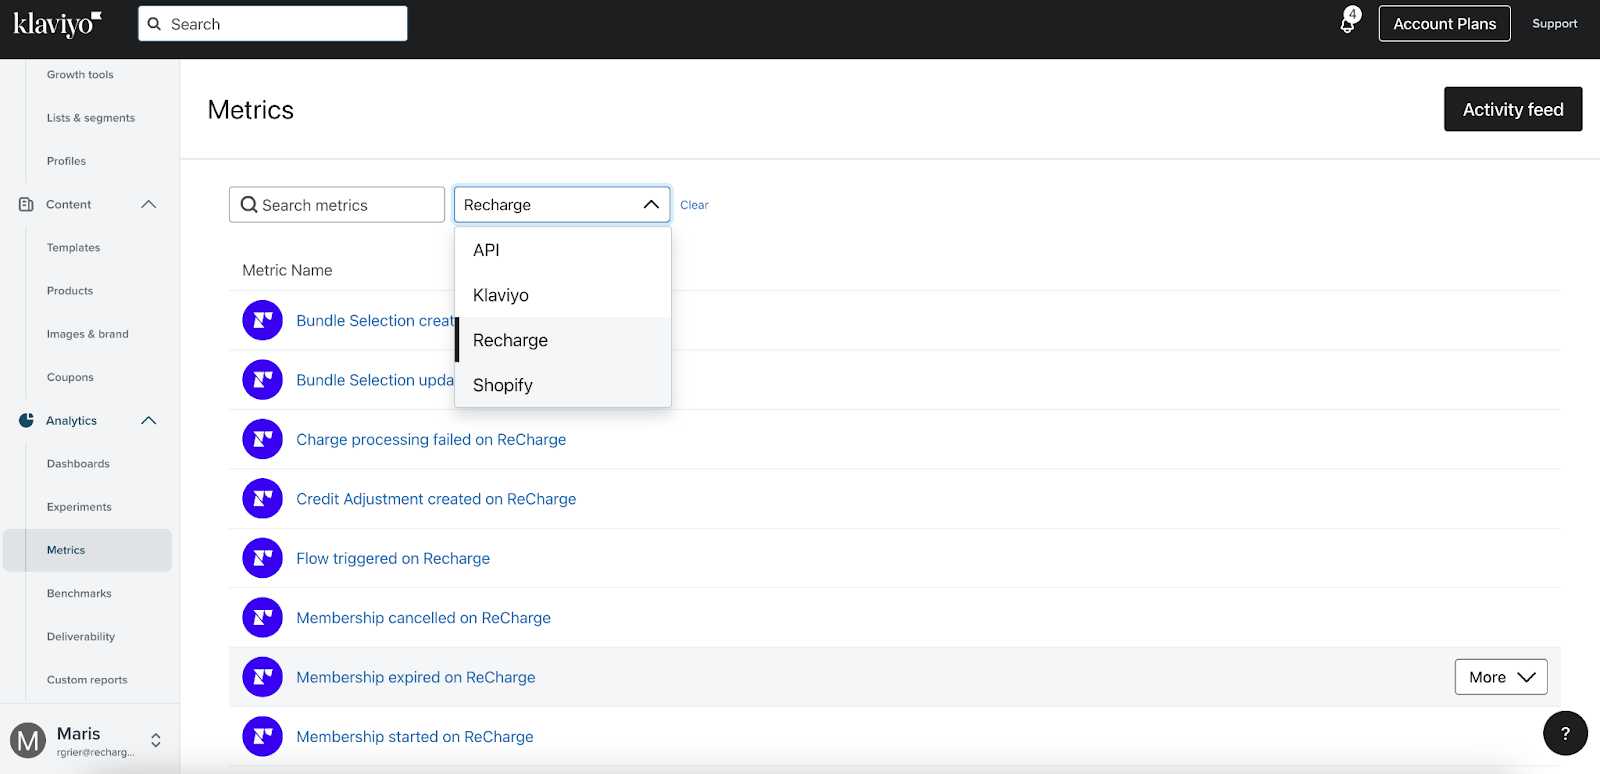Click the Content section icon in sidebar
This screenshot has width=1600, height=774.
tap(26, 204)
